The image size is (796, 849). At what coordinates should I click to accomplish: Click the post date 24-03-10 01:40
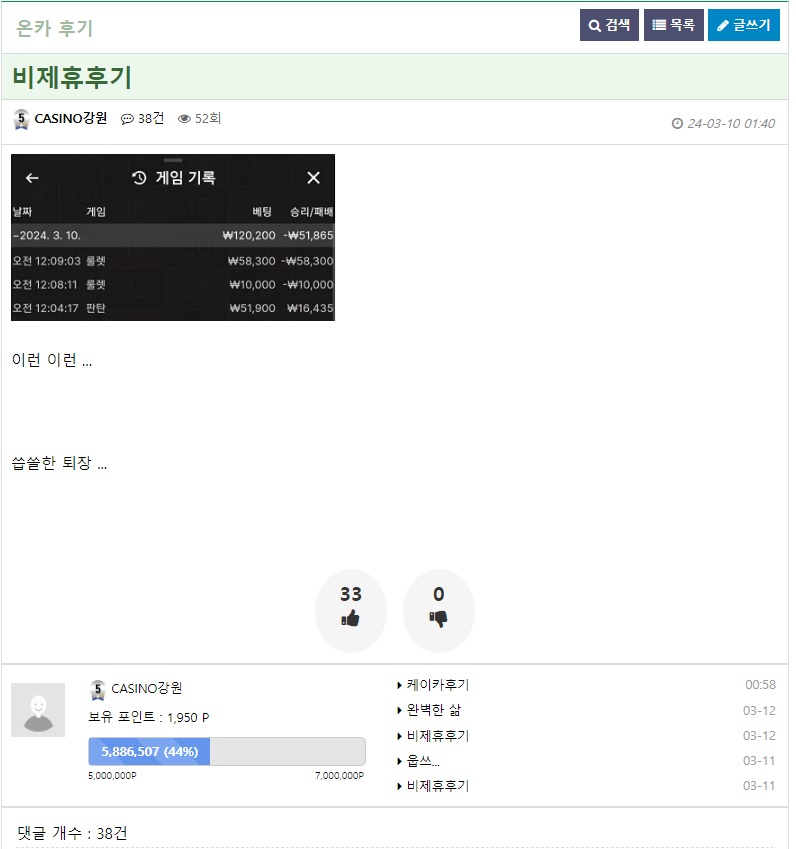(x=730, y=123)
